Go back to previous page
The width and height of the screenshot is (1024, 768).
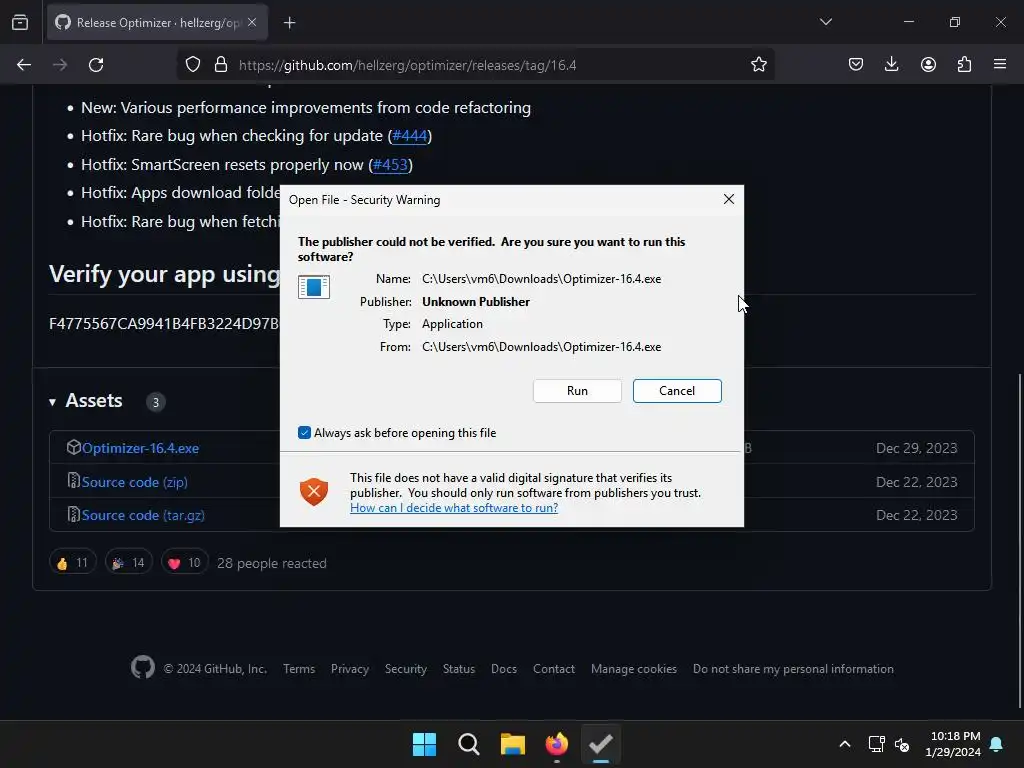(24, 65)
